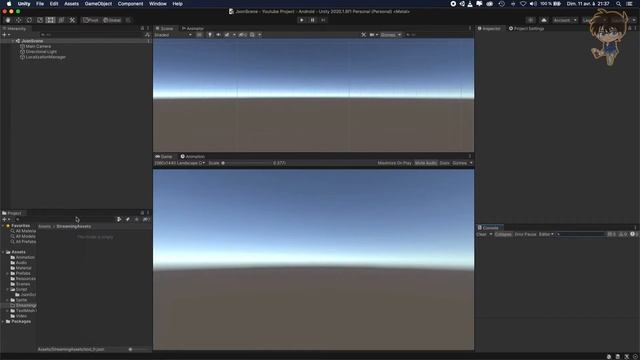Open Project search by label icon
Viewport: 640px width, 360px height.
click(128, 220)
